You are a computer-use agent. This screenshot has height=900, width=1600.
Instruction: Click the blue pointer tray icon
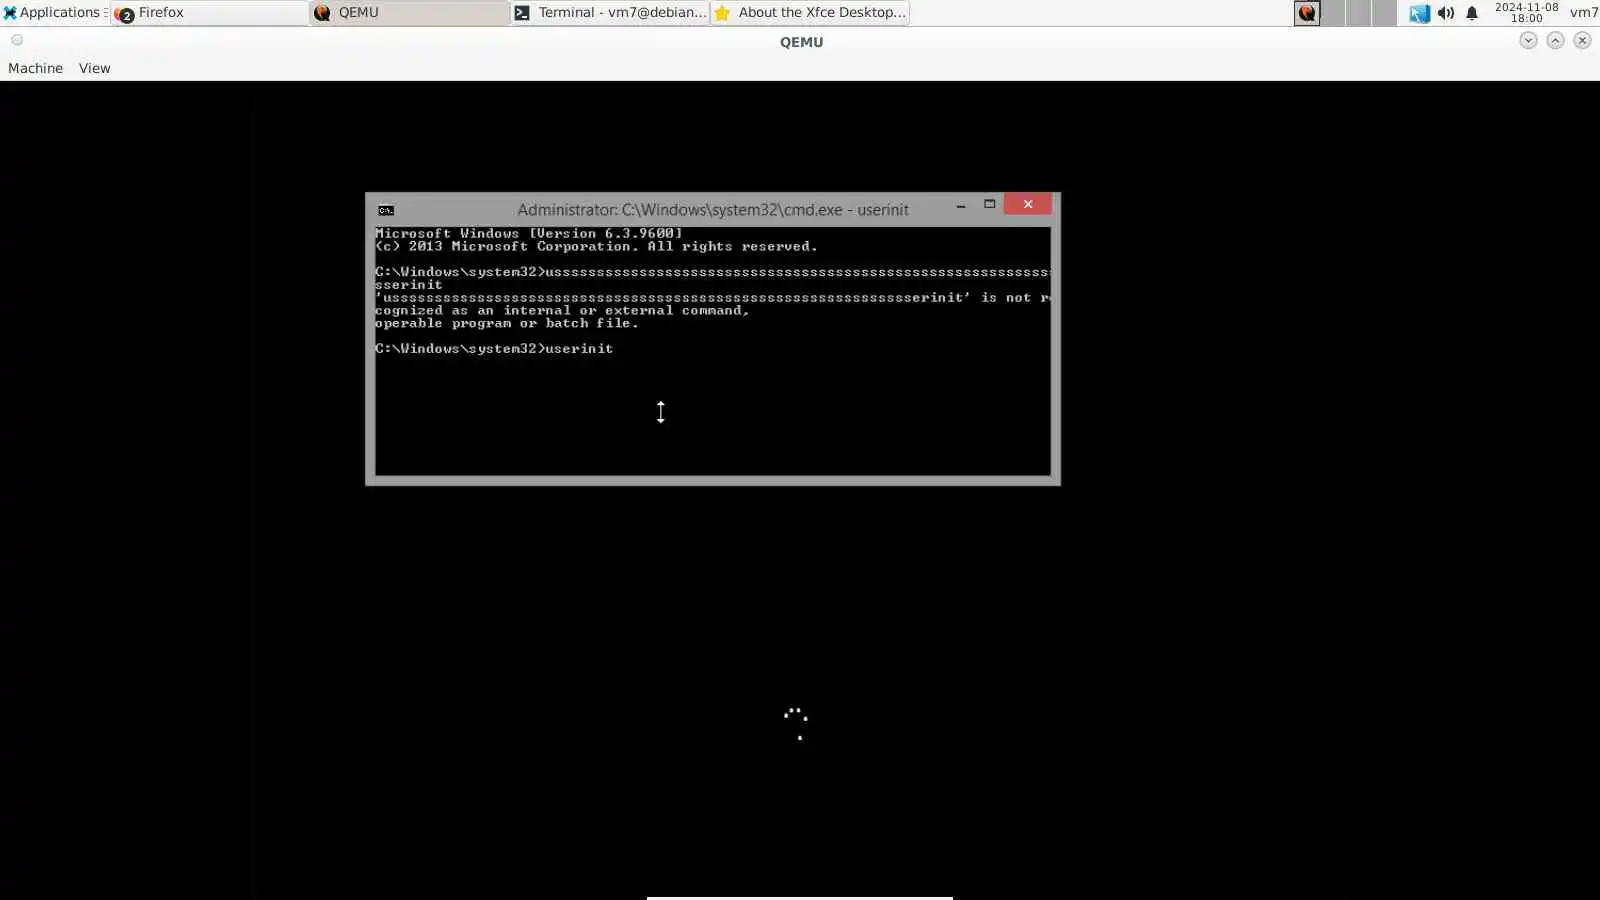[1419, 13]
